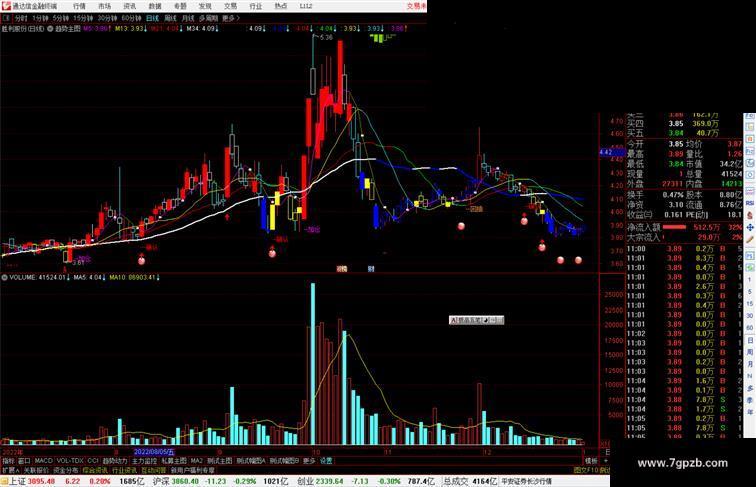Click the RSI indicator icon in right sidebar
756x487 pixels.
pos(750,203)
